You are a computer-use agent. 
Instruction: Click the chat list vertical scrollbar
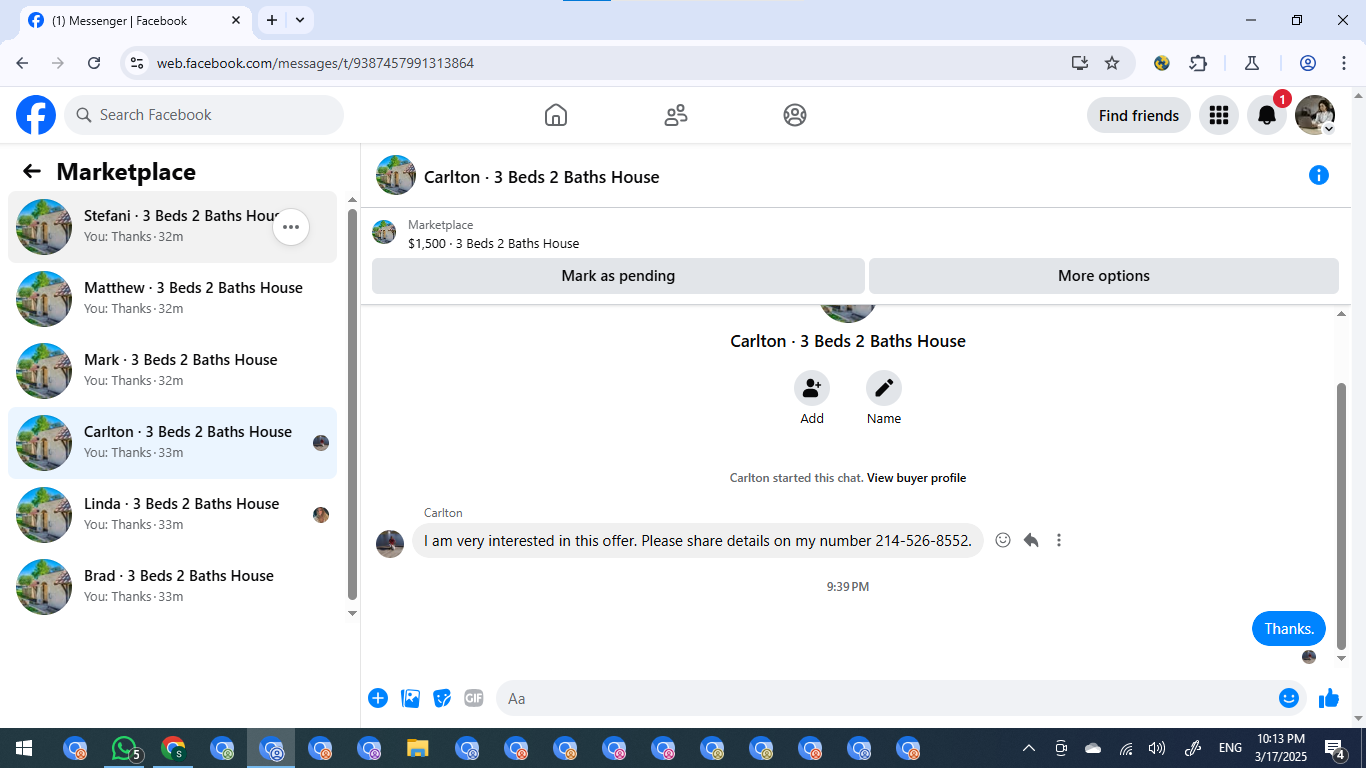pos(352,404)
